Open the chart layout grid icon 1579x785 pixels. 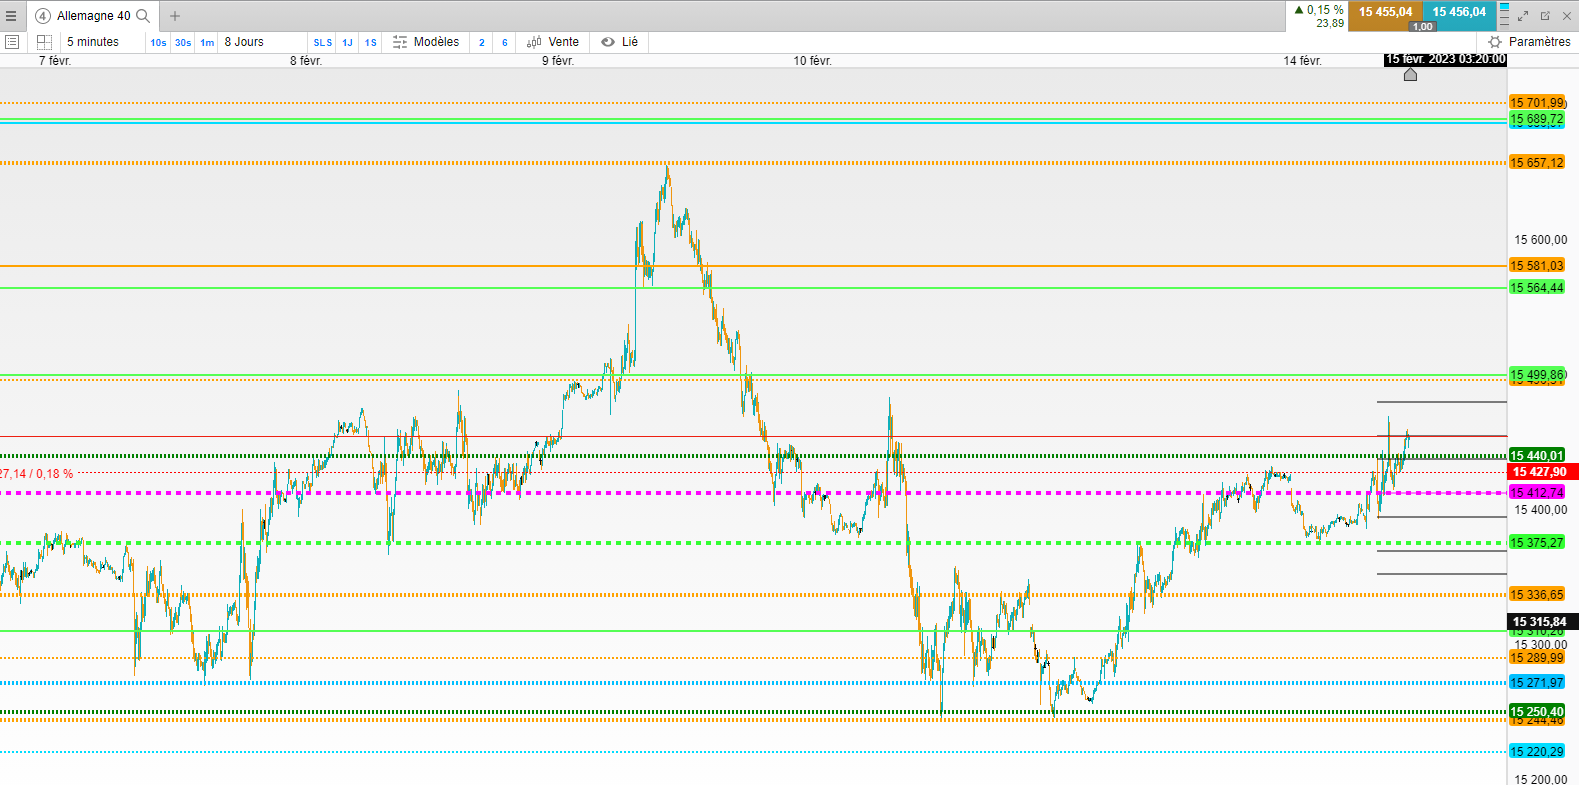[44, 42]
